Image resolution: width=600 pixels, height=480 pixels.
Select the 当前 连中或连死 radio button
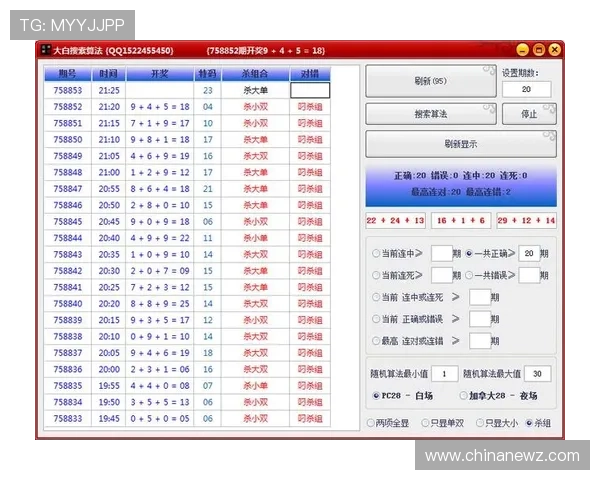tap(376, 297)
